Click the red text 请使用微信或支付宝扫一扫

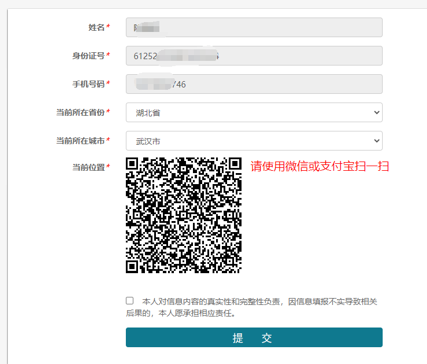320,166
